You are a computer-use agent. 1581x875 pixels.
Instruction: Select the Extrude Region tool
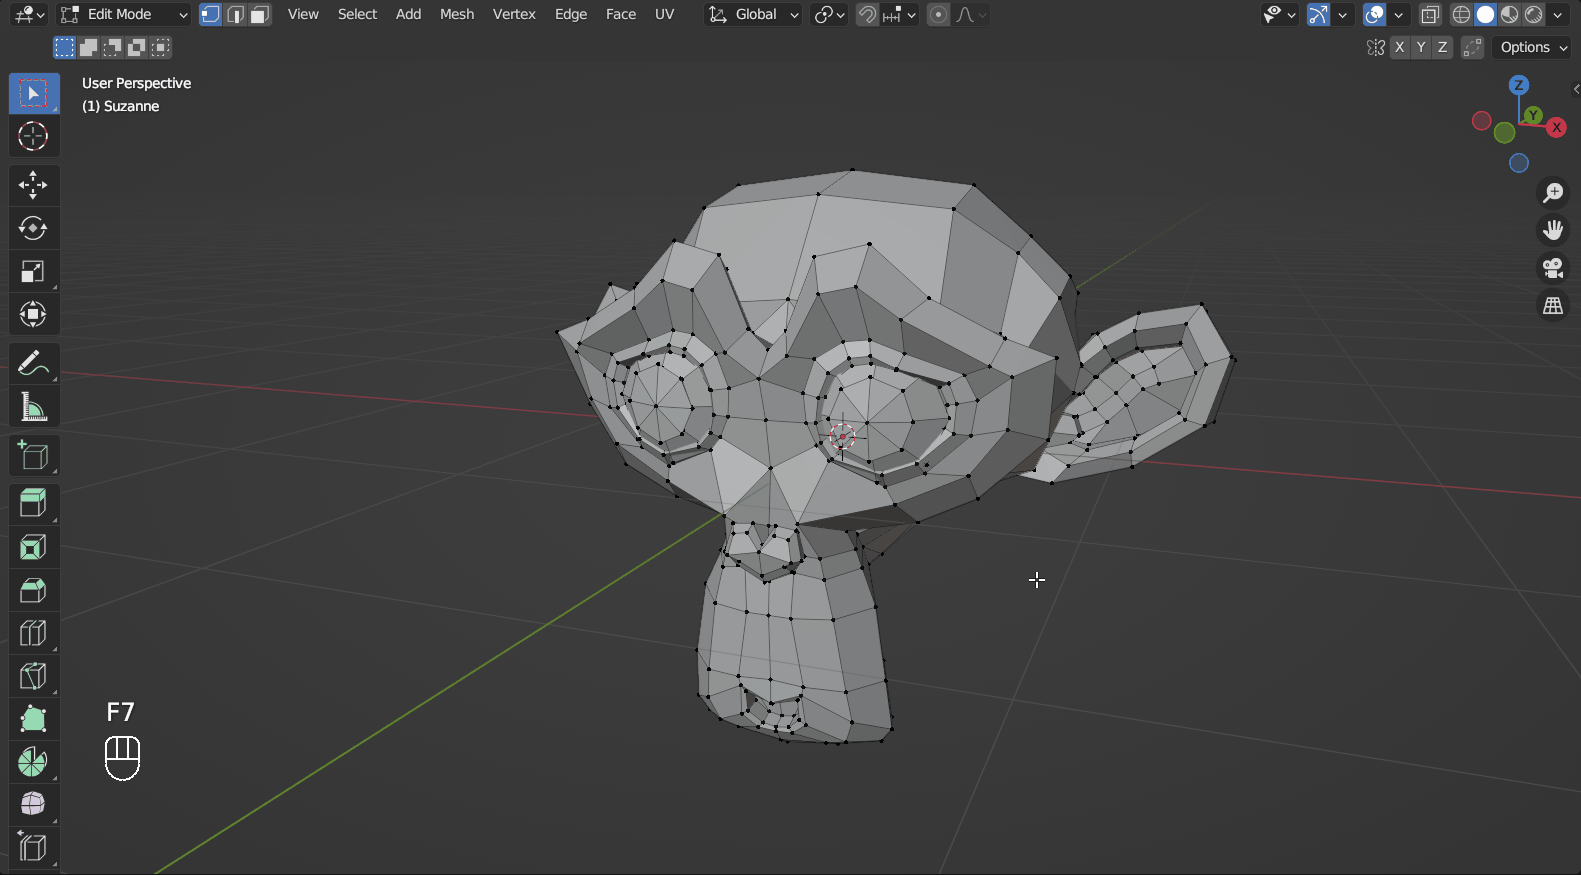pyautogui.click(x=34, y=504)
